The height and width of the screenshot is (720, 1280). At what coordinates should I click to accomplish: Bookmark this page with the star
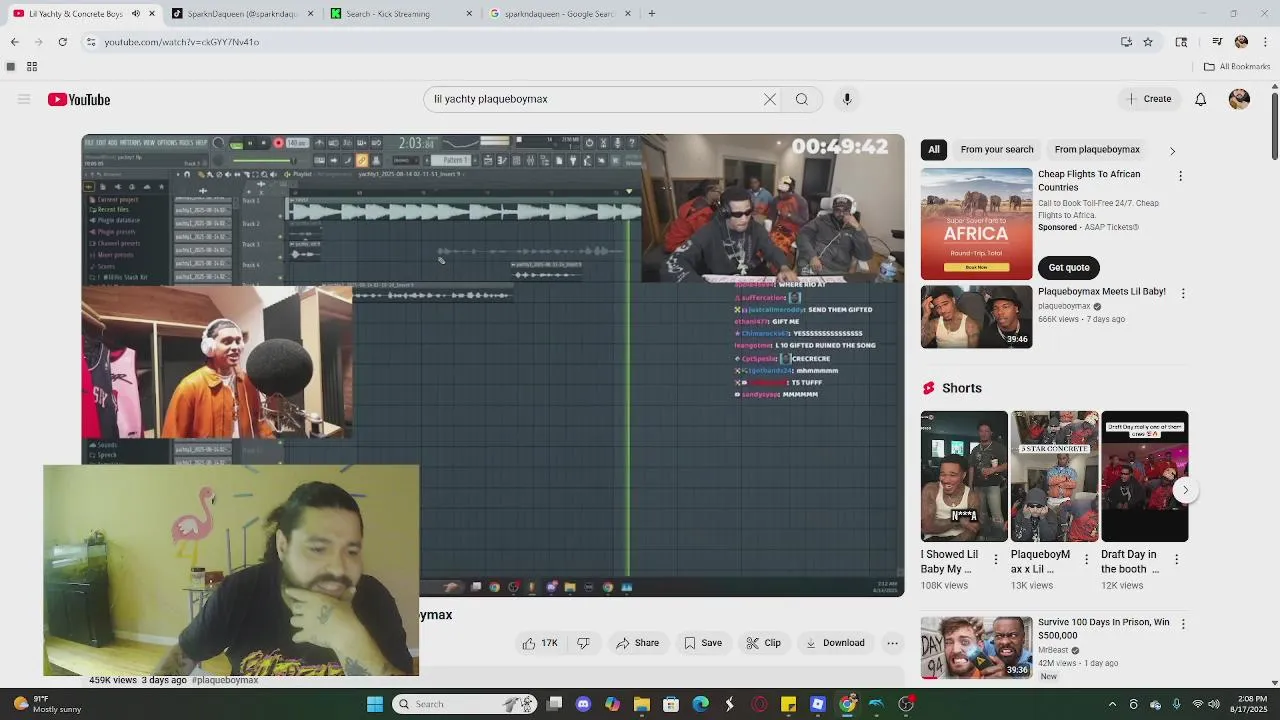[x=1148, y=42]
